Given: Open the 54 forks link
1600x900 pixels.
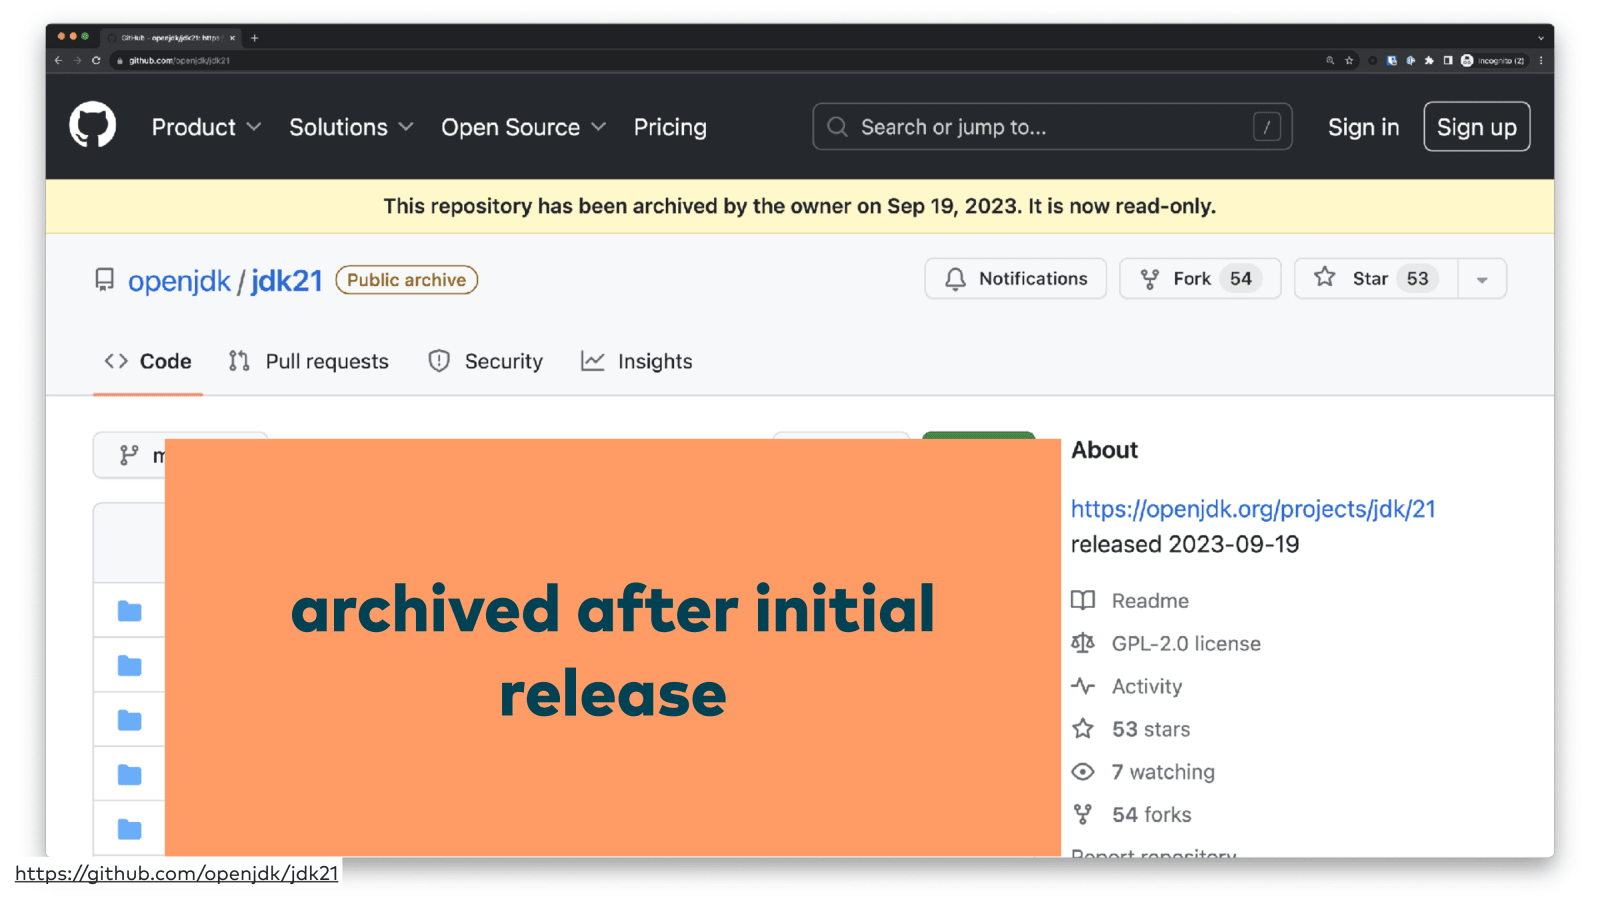Looking at the screenshot, I should pyautogui.click(x=1152, y=815).
